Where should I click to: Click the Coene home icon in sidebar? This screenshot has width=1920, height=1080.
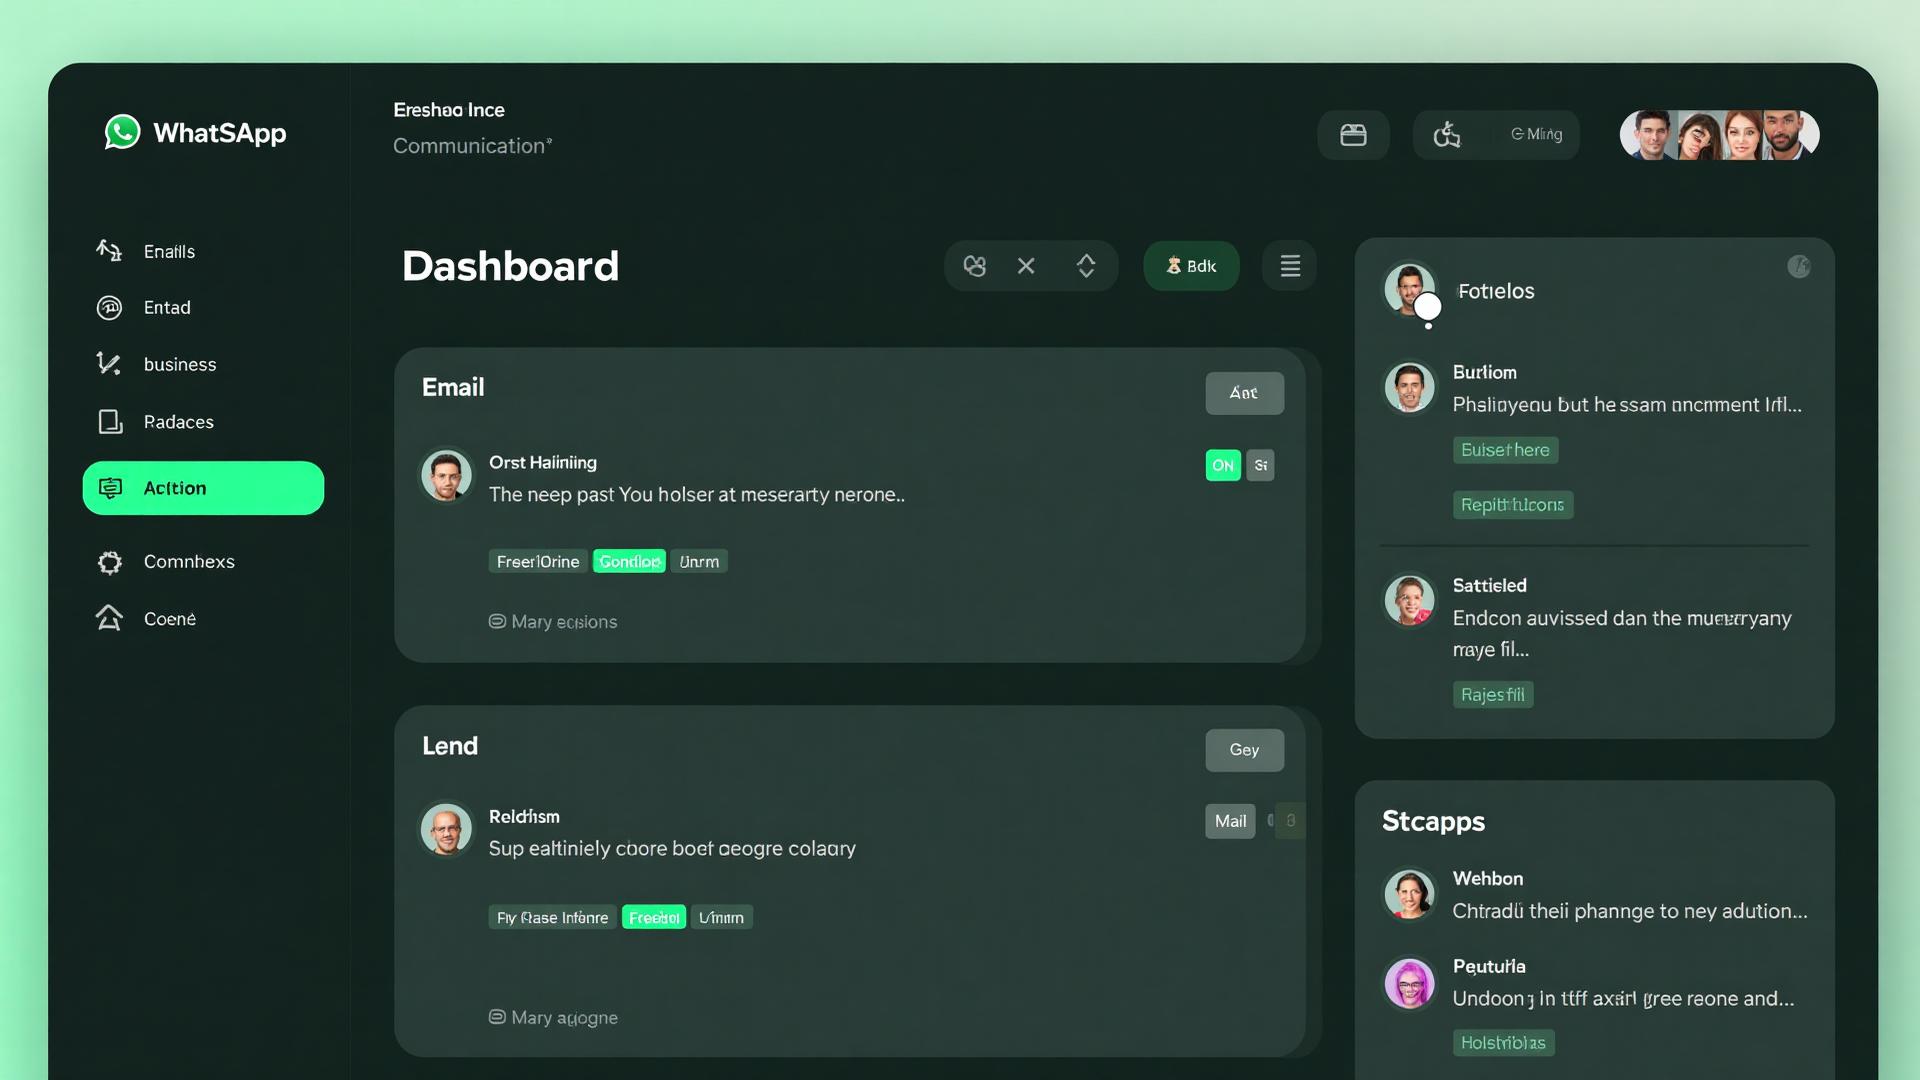point(110,618)
